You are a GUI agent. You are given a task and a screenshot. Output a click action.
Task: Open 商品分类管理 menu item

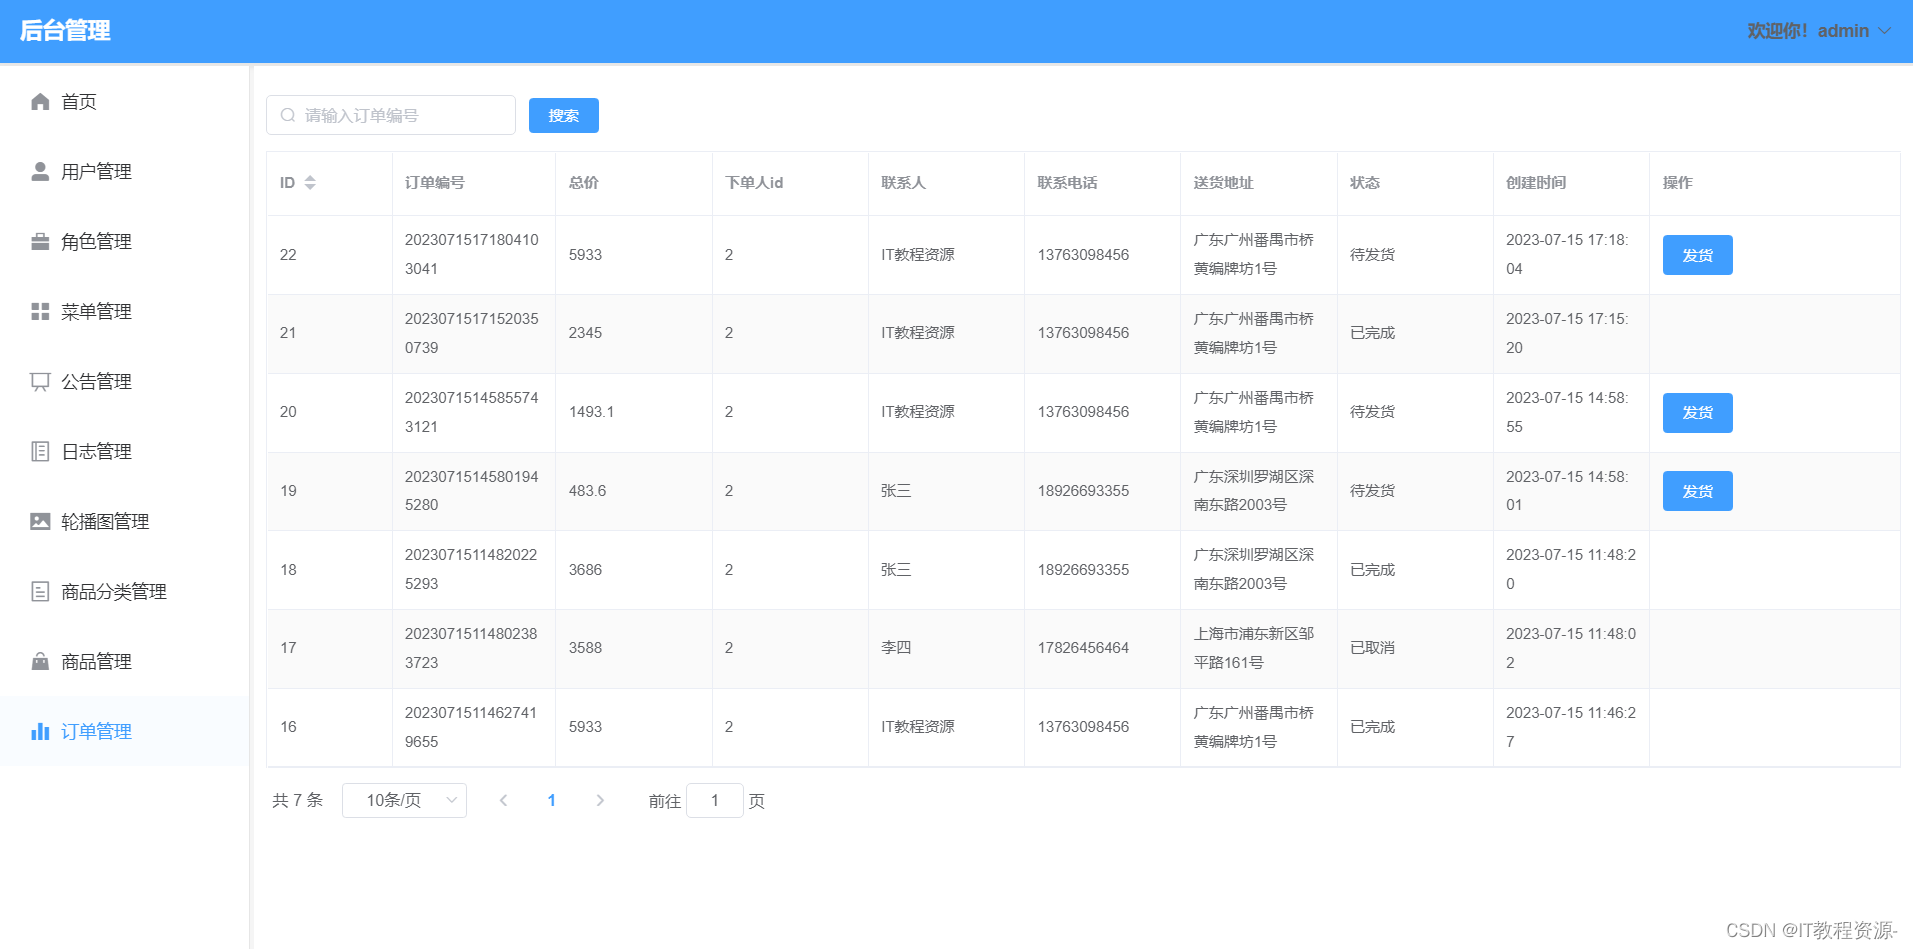pos(124,592)
